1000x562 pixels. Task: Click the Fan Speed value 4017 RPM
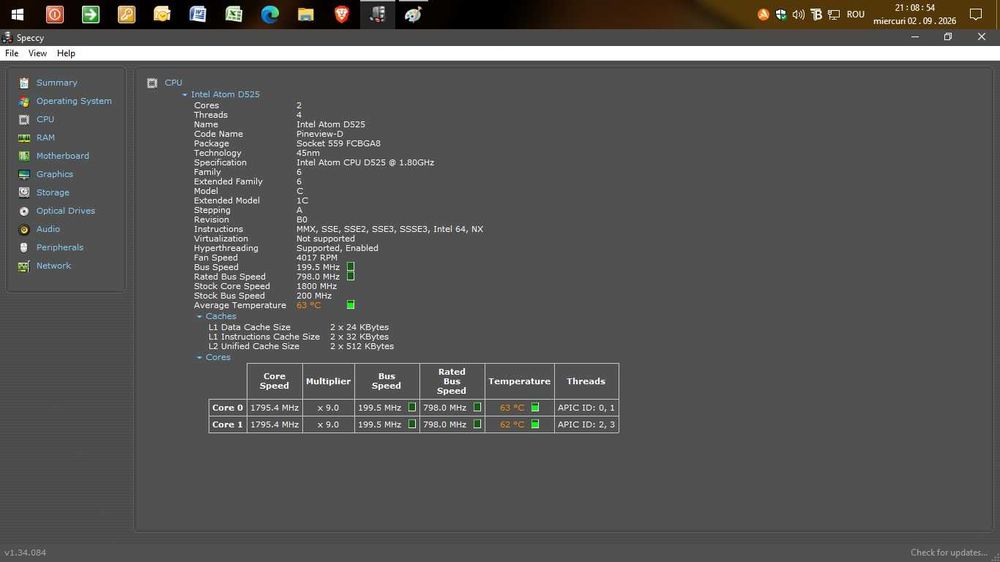[x=316, y=258]
